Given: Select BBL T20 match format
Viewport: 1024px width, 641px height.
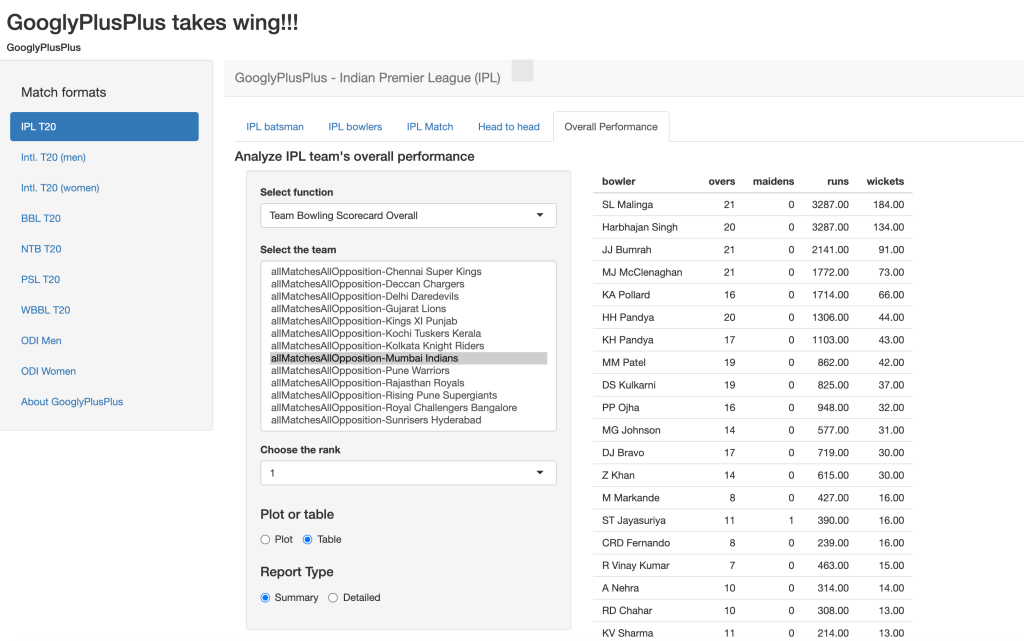Looking at the screenshot, I should click(x=41, y=218).
